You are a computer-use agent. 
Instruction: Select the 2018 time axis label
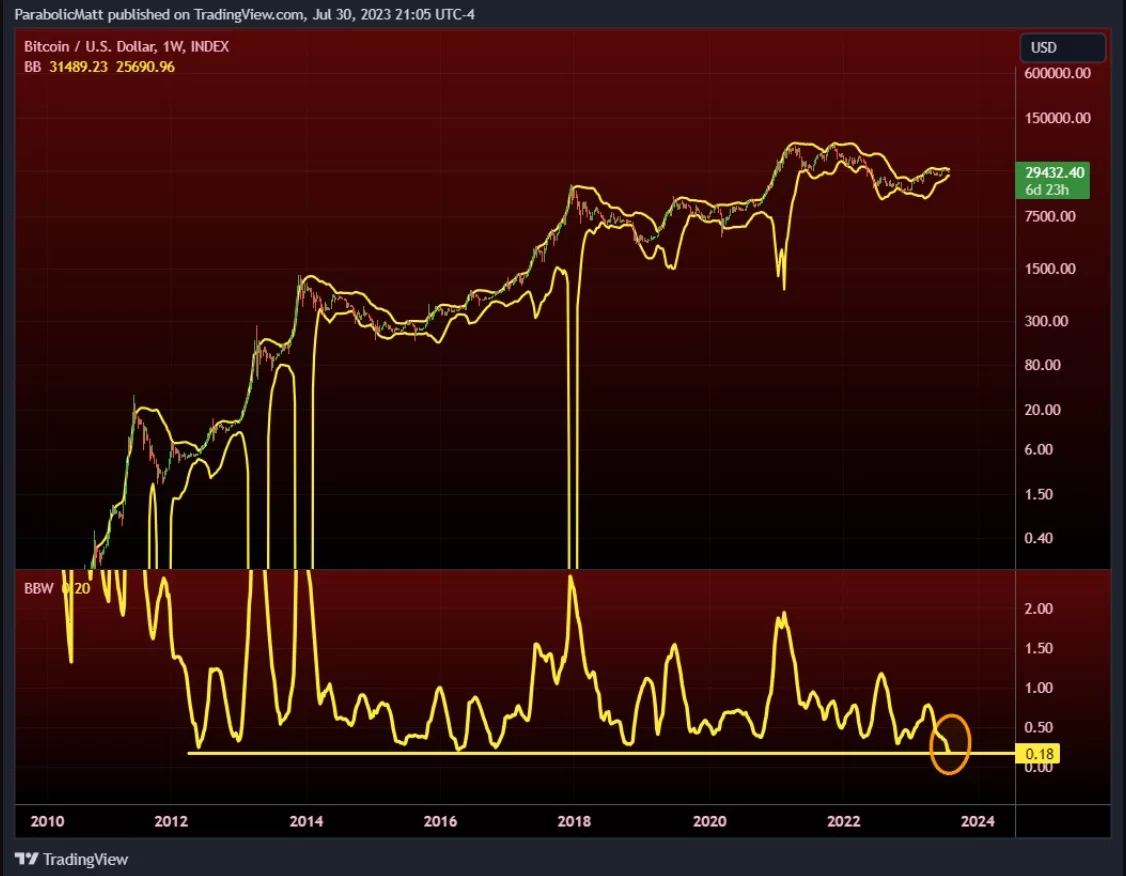pos(574,821)
